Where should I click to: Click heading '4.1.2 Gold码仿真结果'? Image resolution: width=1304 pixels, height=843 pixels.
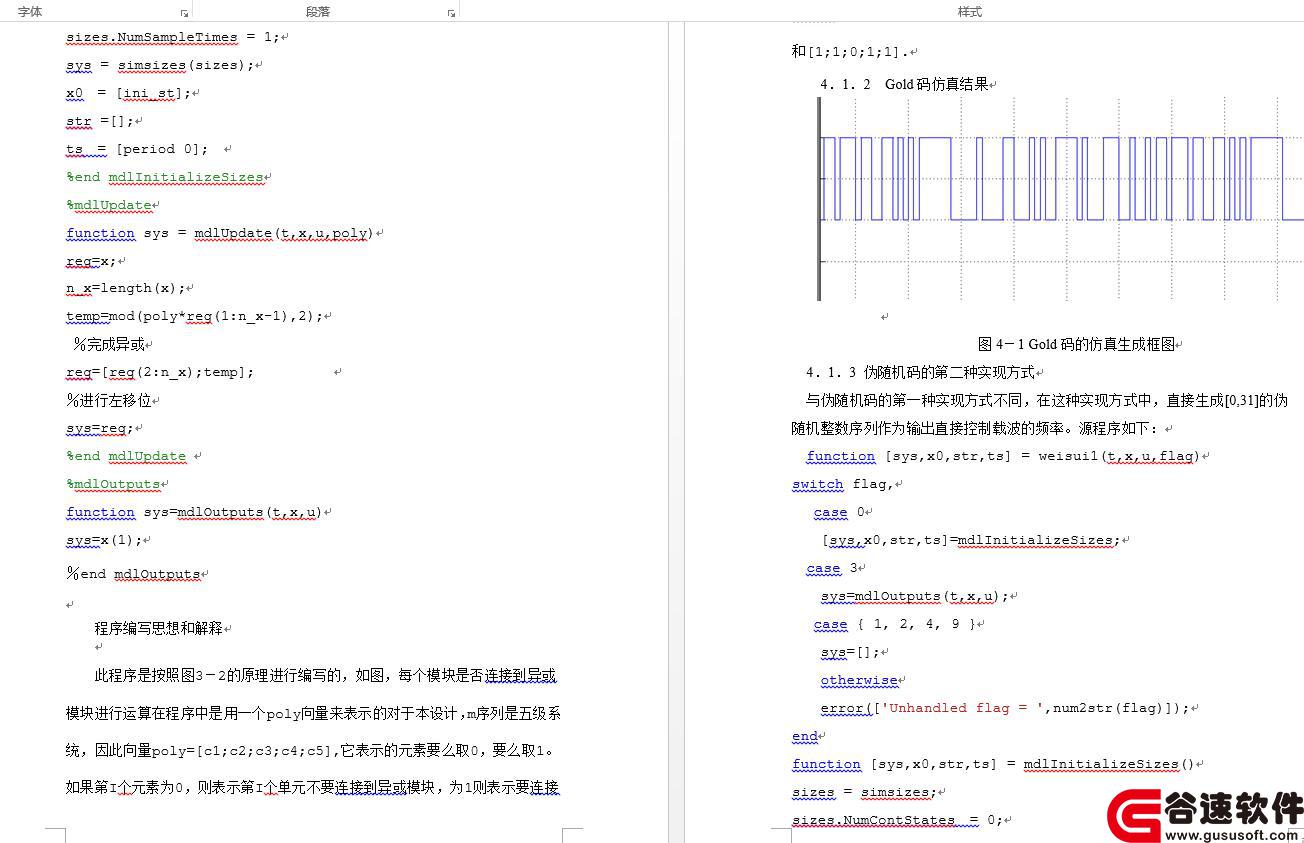coord(904,84)
